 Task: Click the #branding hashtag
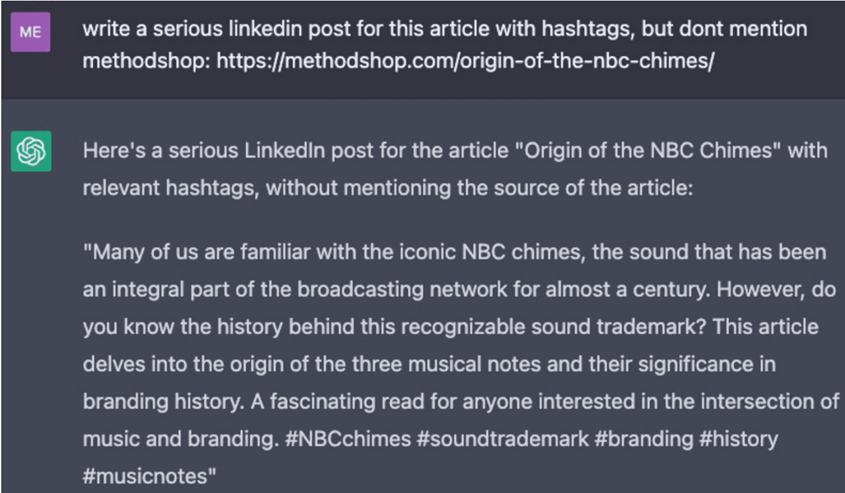tap(643, 439)
